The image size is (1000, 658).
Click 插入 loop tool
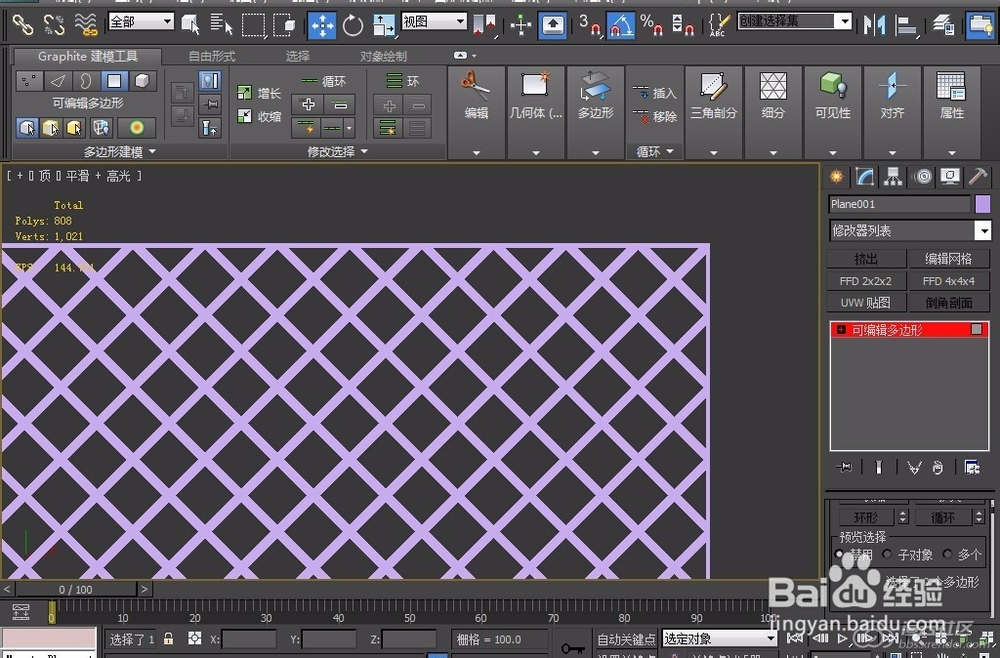pyautogui.click(x=654, y=93)
